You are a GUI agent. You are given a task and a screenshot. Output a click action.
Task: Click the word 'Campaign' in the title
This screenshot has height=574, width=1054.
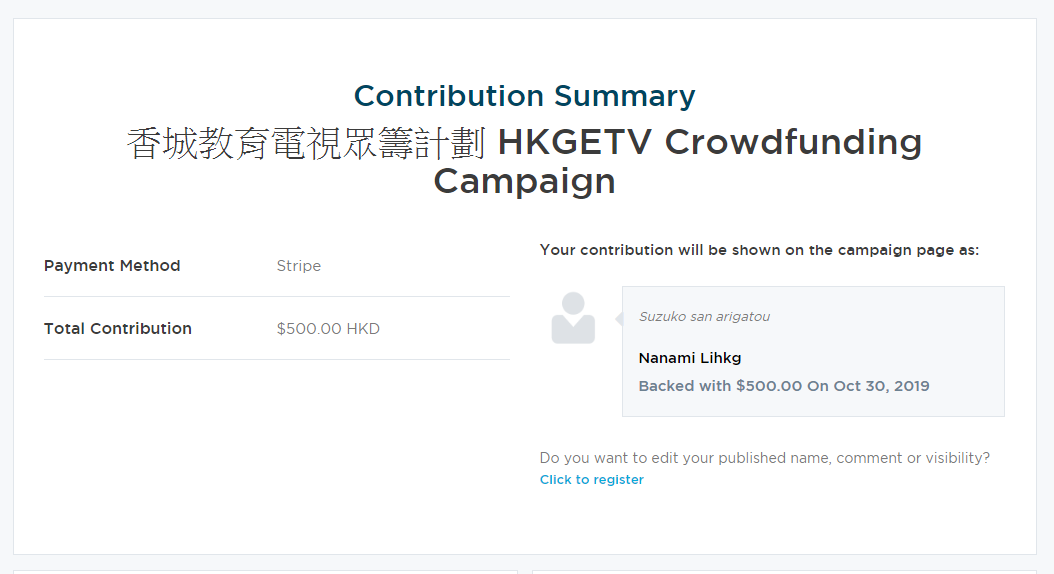(x=524, y=181)
